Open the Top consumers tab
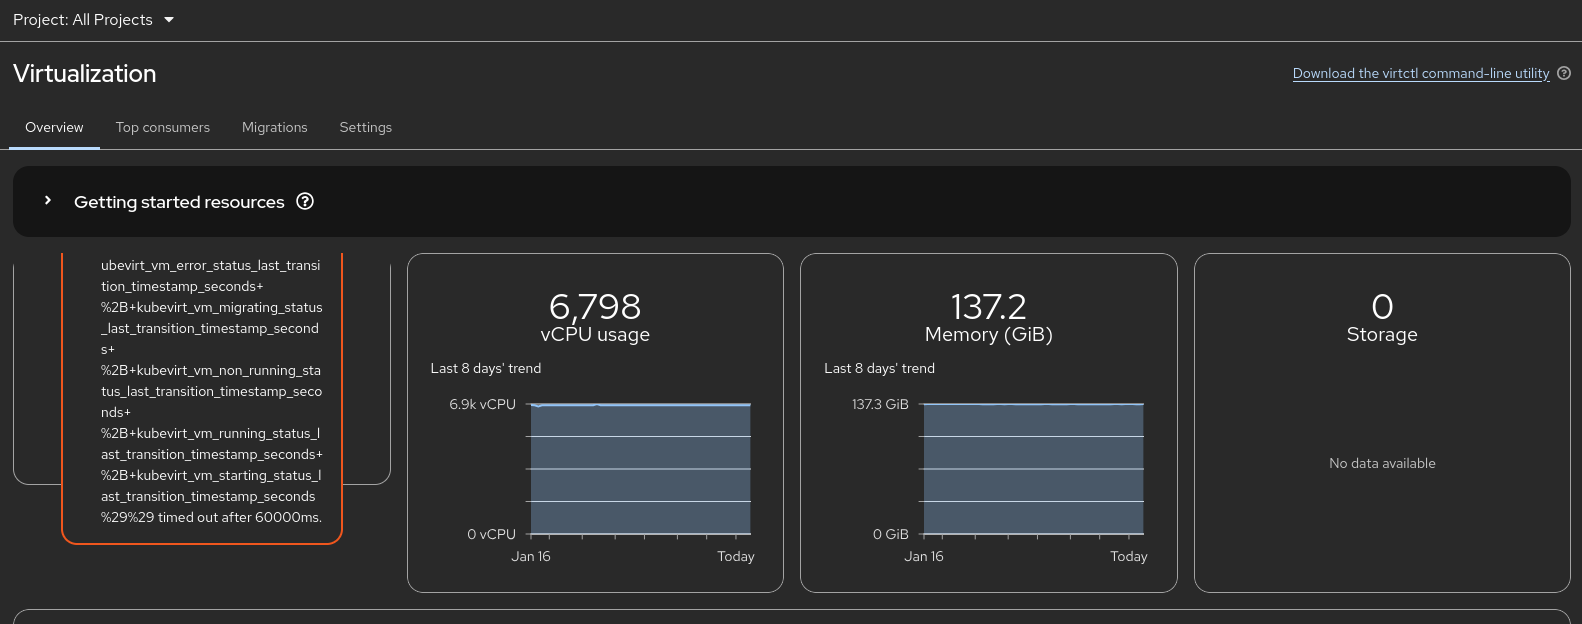Screen dimensions: 1582x624 pos(163,127)
